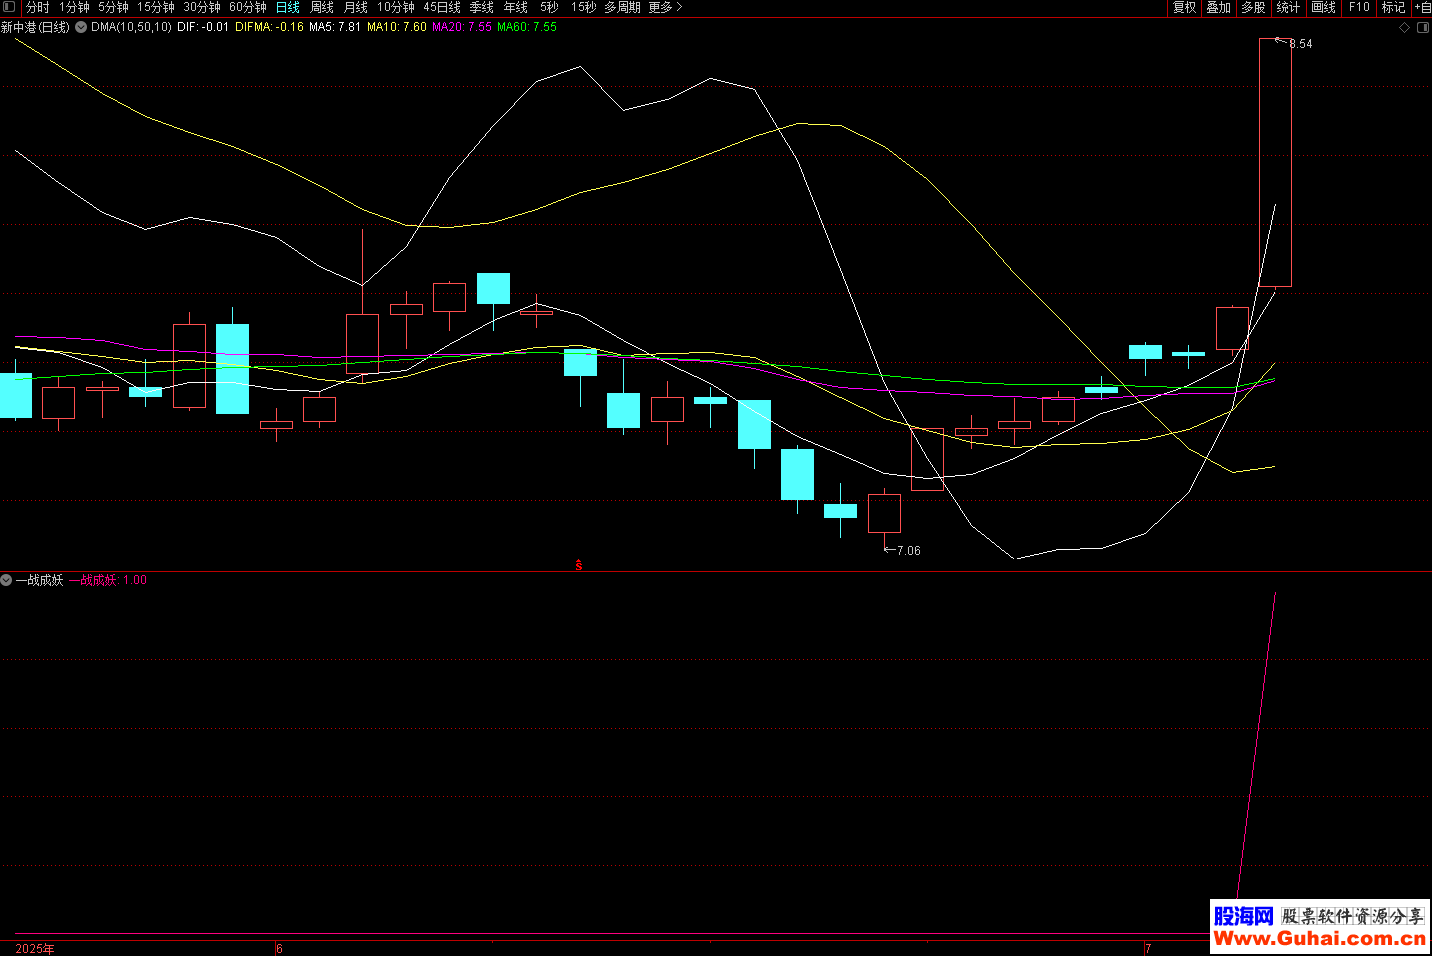Select the 15分钟 period
This screenshot has height=956, width=1432.
pyautogui.click(x=156, y=7)
